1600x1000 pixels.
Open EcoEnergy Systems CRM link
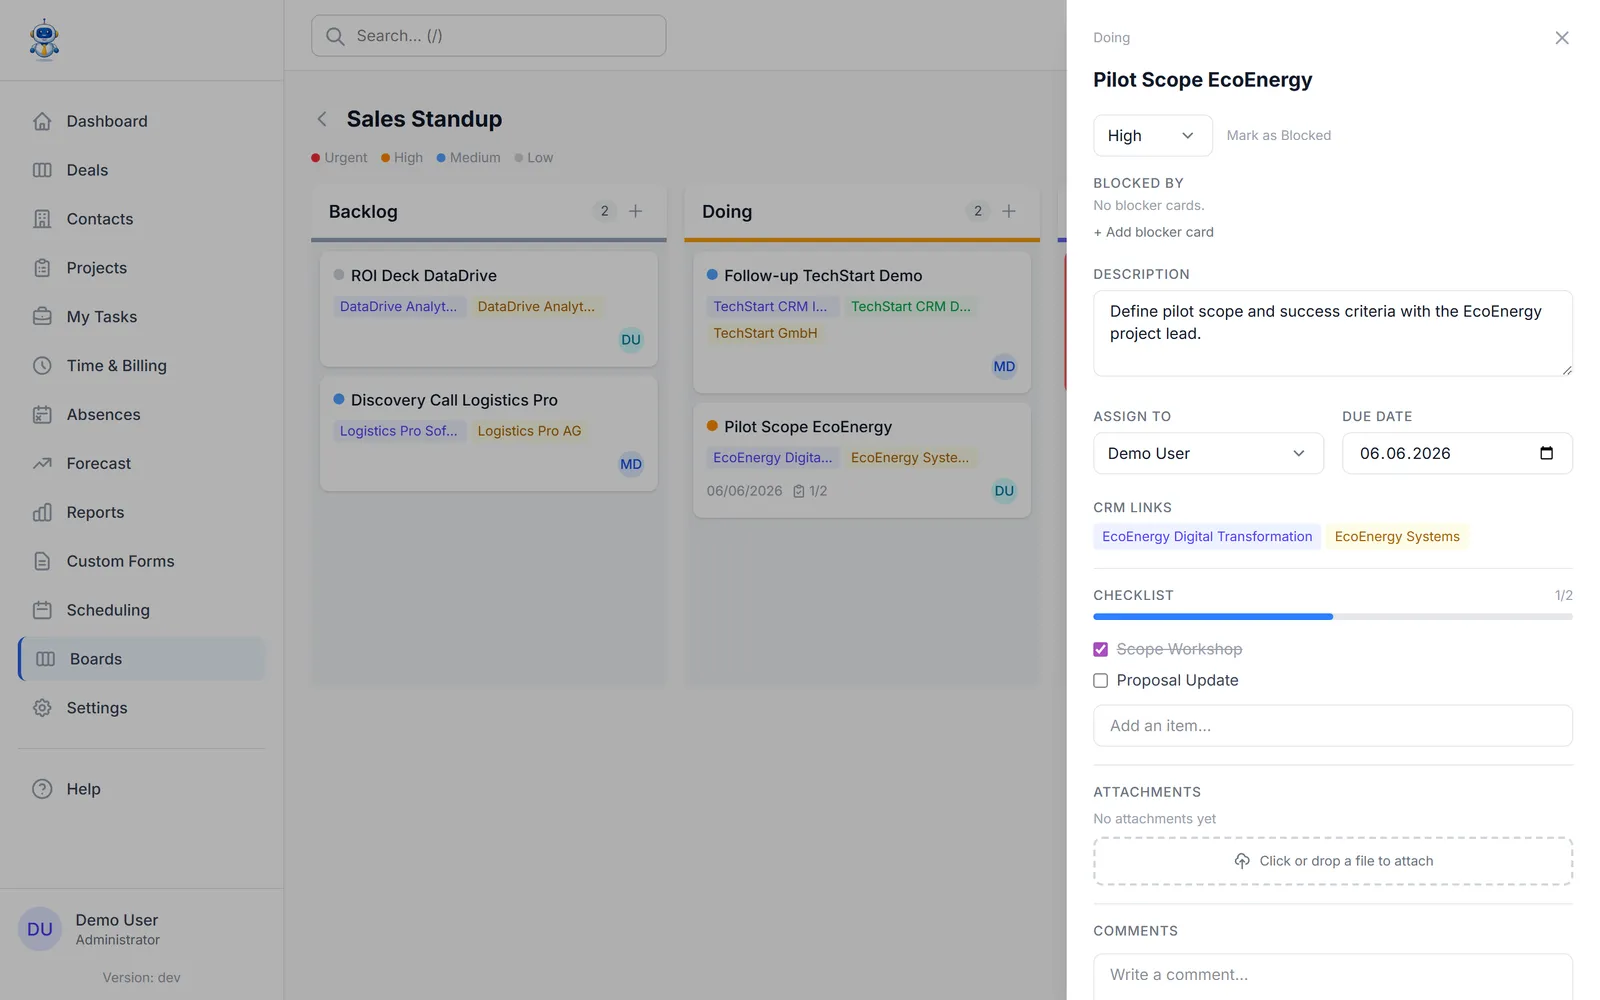[1397, 537]
